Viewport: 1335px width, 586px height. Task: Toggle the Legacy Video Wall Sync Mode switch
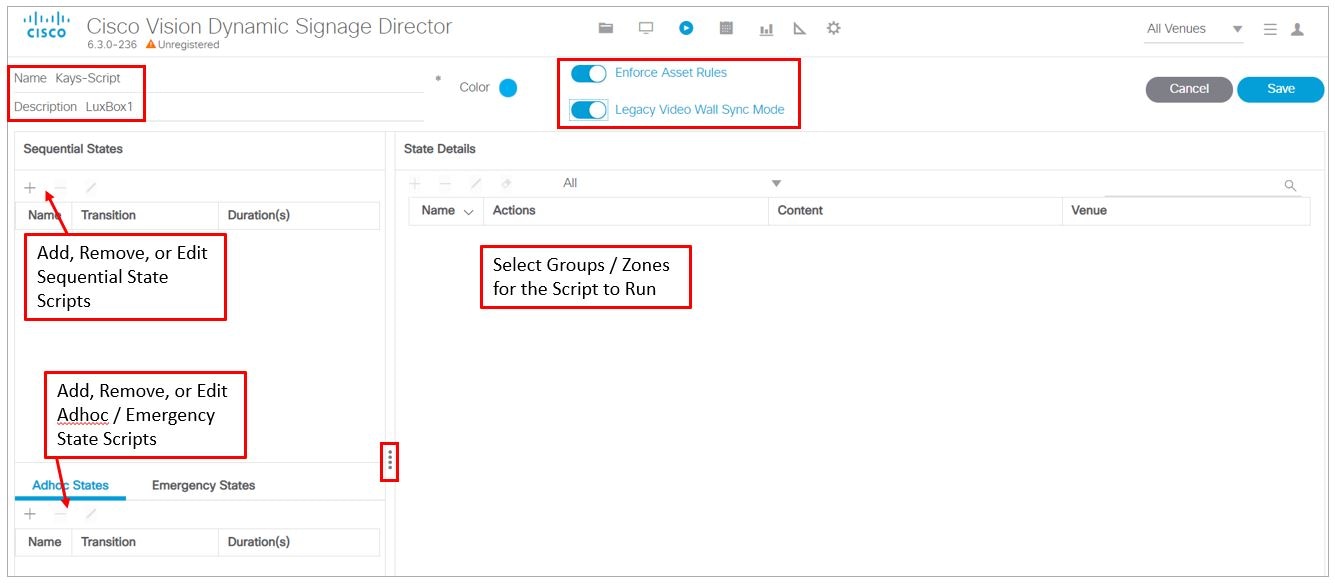(x=589, y=110)
